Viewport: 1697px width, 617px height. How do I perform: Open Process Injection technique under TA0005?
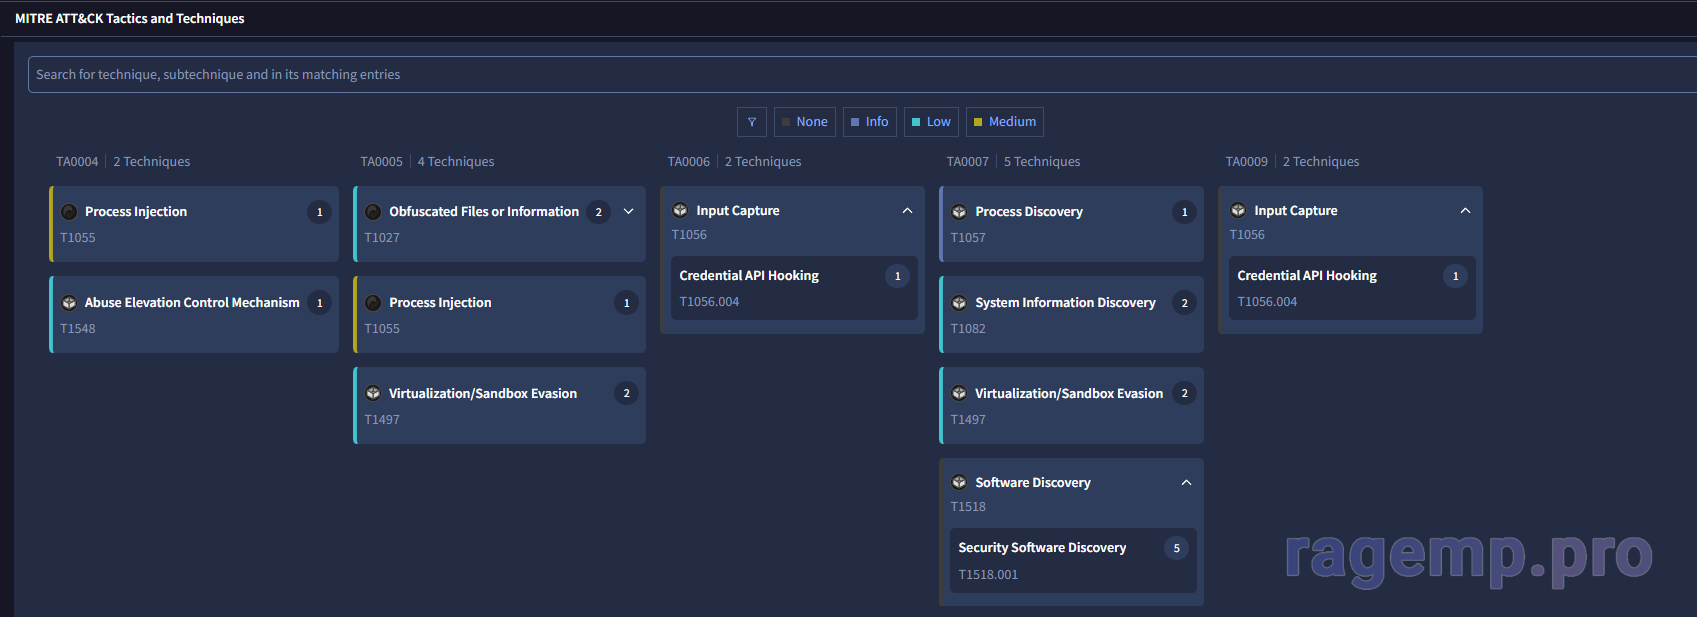pyautogui.click(x=499, y=315)
